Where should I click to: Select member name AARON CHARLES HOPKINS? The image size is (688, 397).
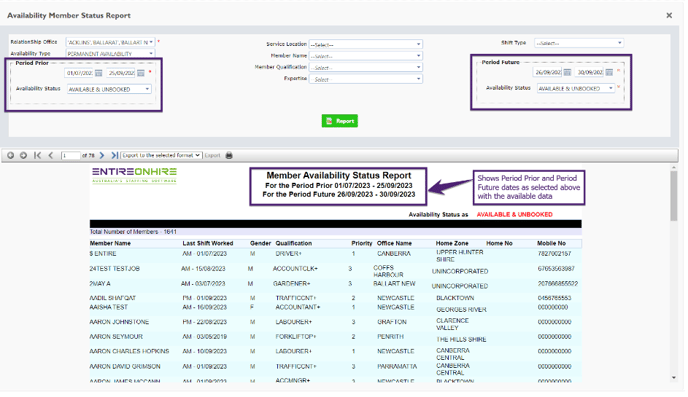(129, 351)
